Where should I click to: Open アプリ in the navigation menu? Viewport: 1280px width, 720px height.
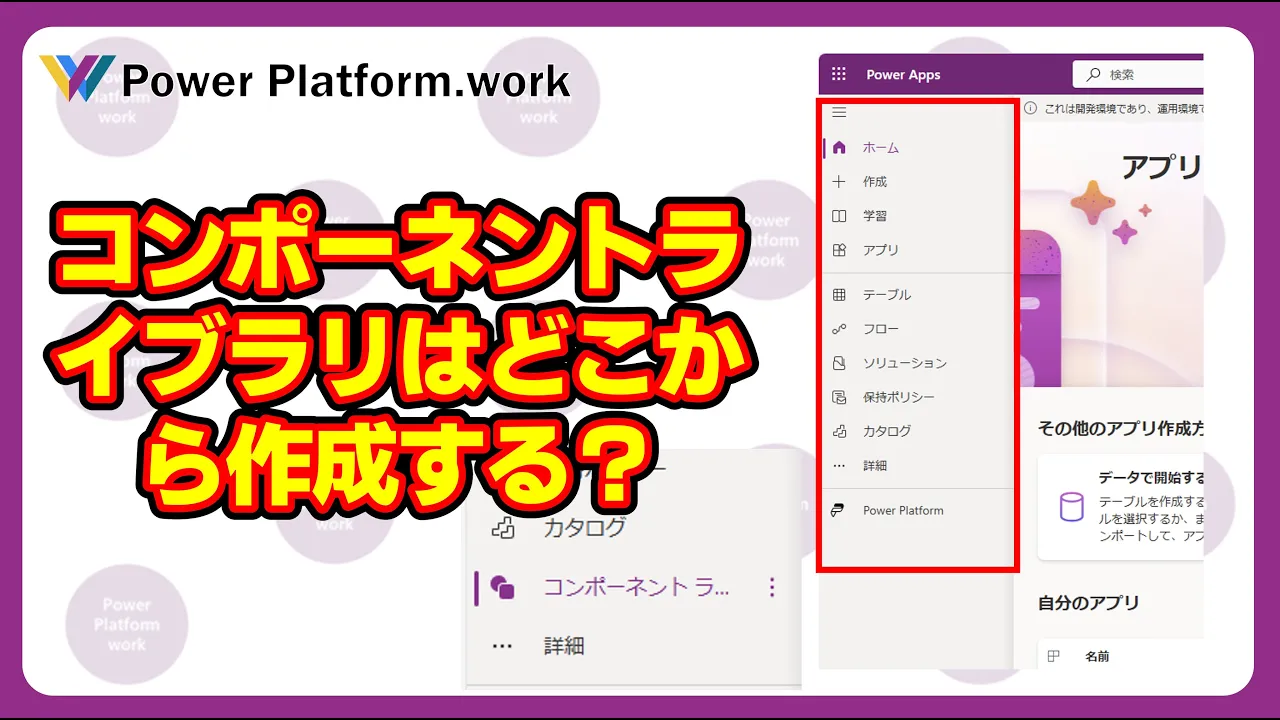[x=881, y=250]
